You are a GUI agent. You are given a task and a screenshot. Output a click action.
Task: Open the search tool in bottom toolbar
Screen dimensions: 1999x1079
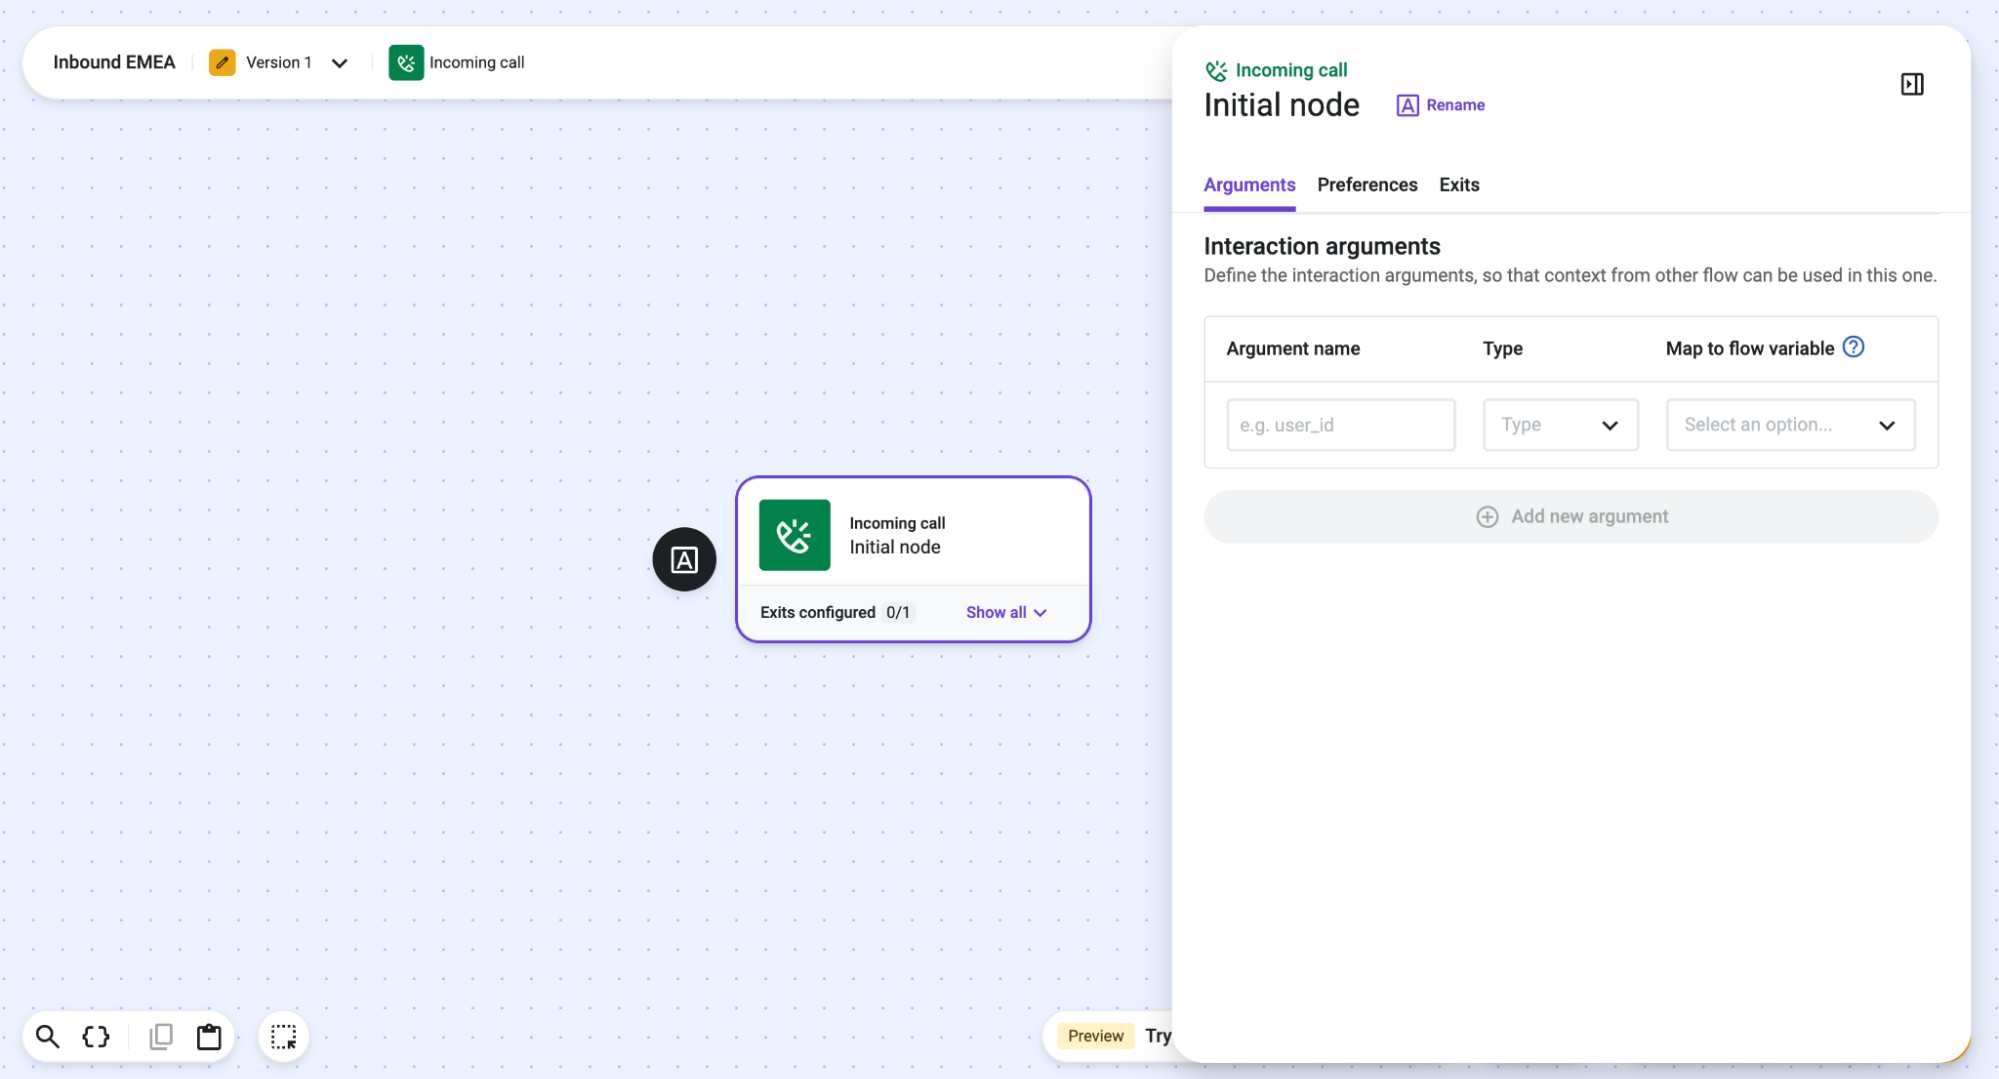point(47,1037)
